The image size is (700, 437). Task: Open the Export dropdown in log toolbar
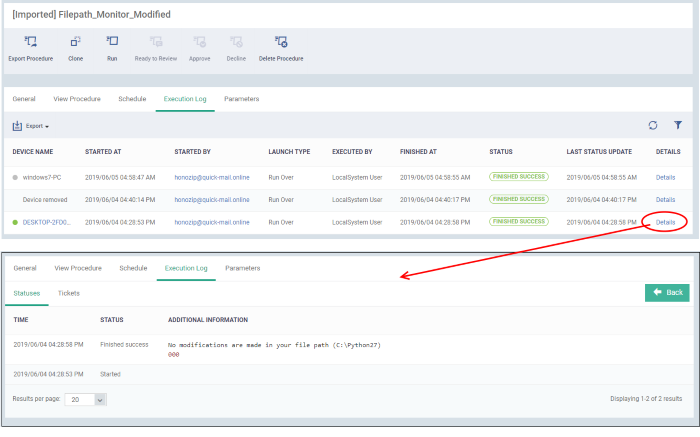[30, 126]
